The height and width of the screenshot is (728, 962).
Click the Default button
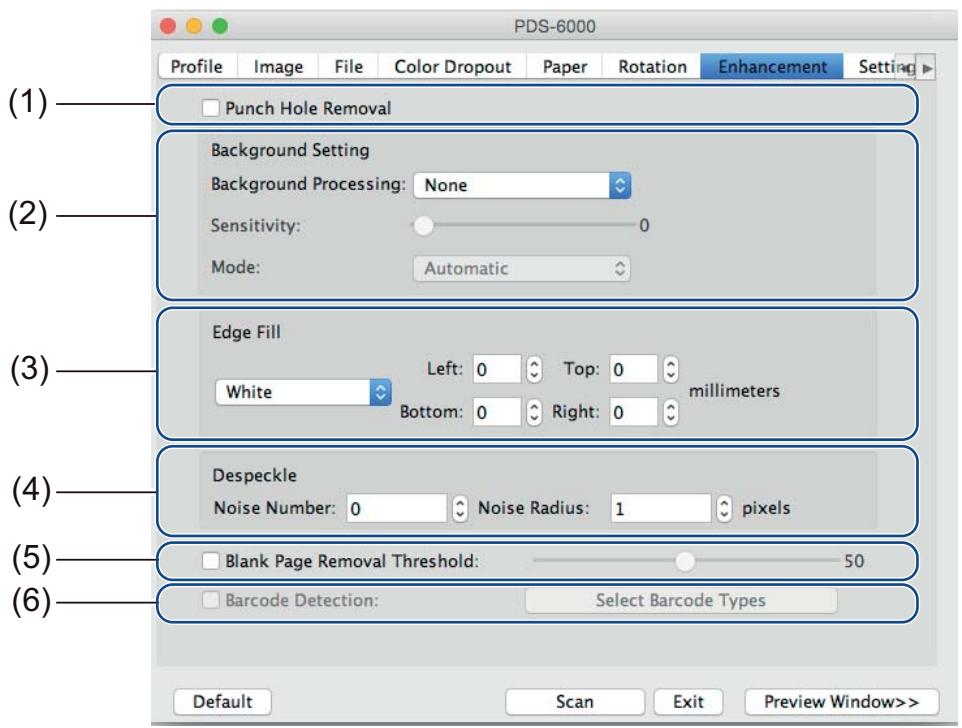[x=222, y=702]
